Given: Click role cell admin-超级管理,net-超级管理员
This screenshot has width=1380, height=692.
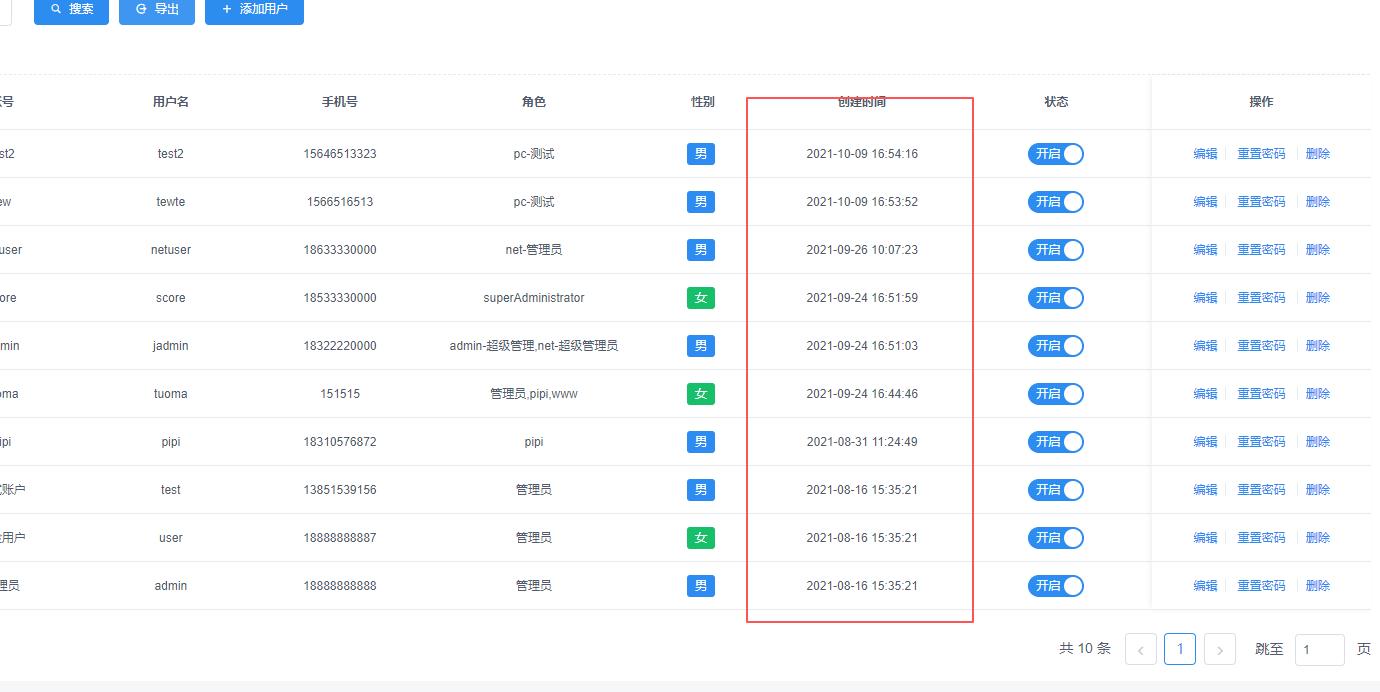Looking at the screenshot, I should (534, 346).
